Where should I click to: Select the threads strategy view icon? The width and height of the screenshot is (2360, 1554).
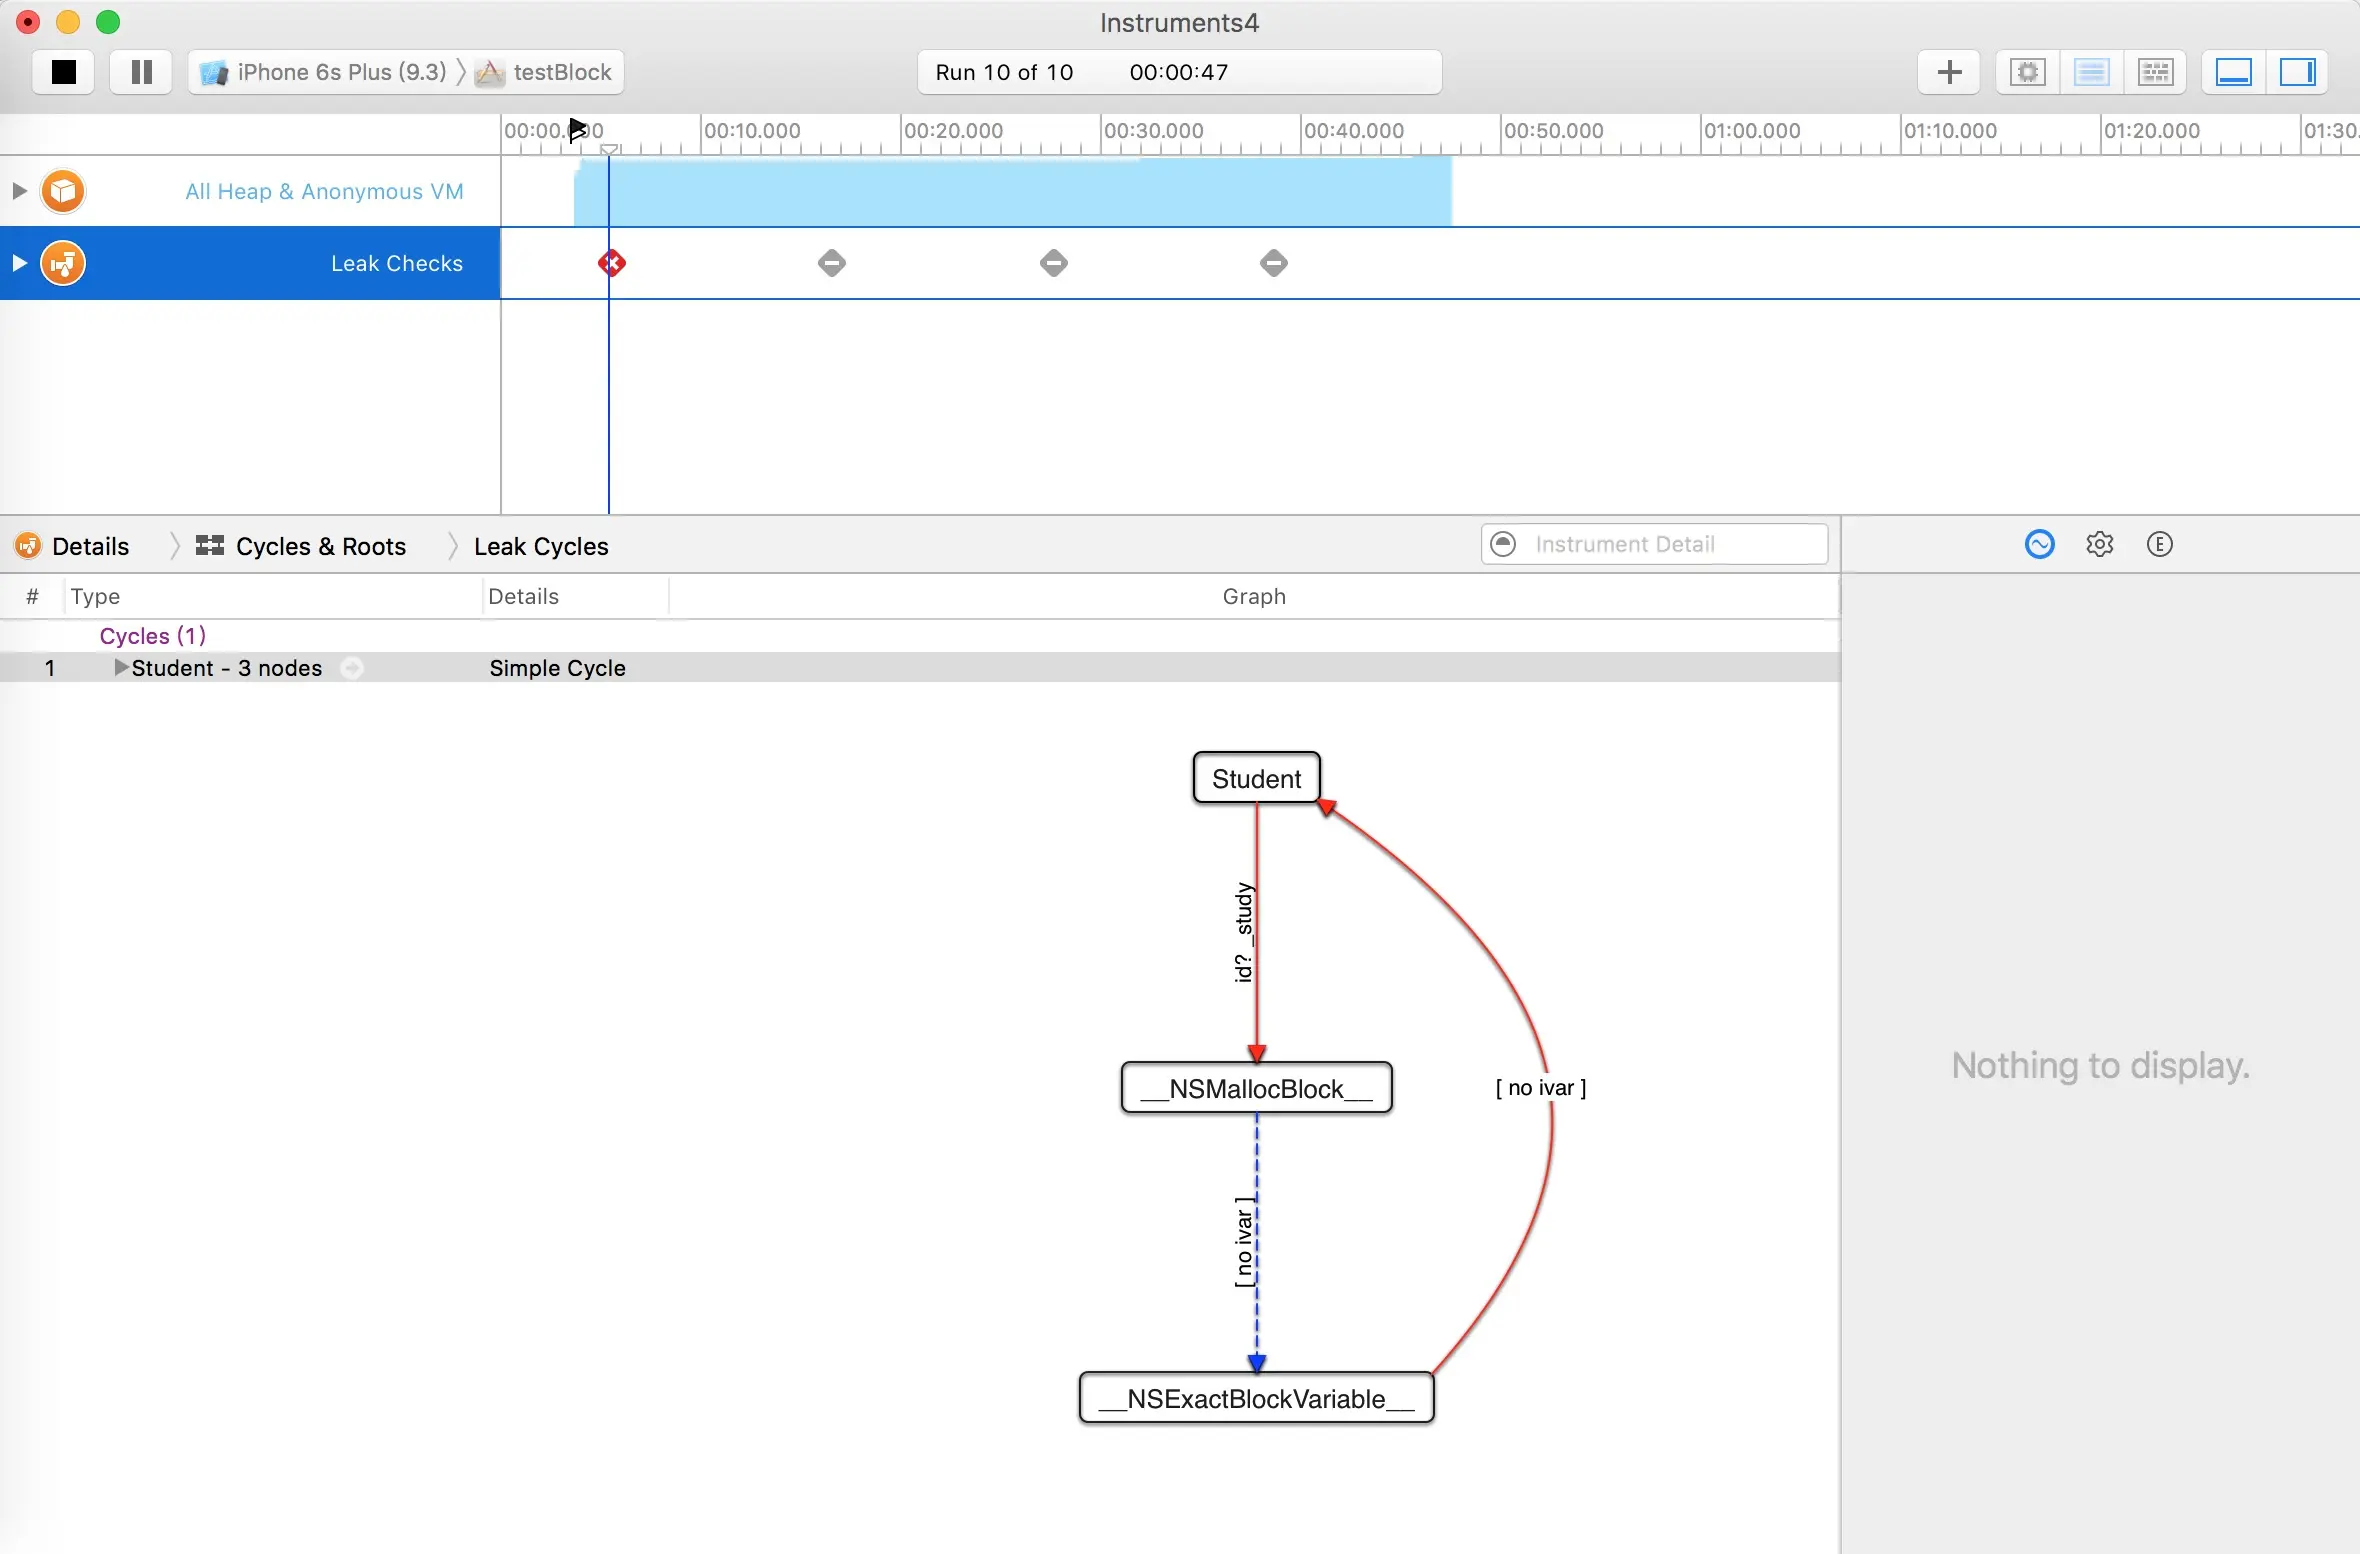pos(2155,72)
